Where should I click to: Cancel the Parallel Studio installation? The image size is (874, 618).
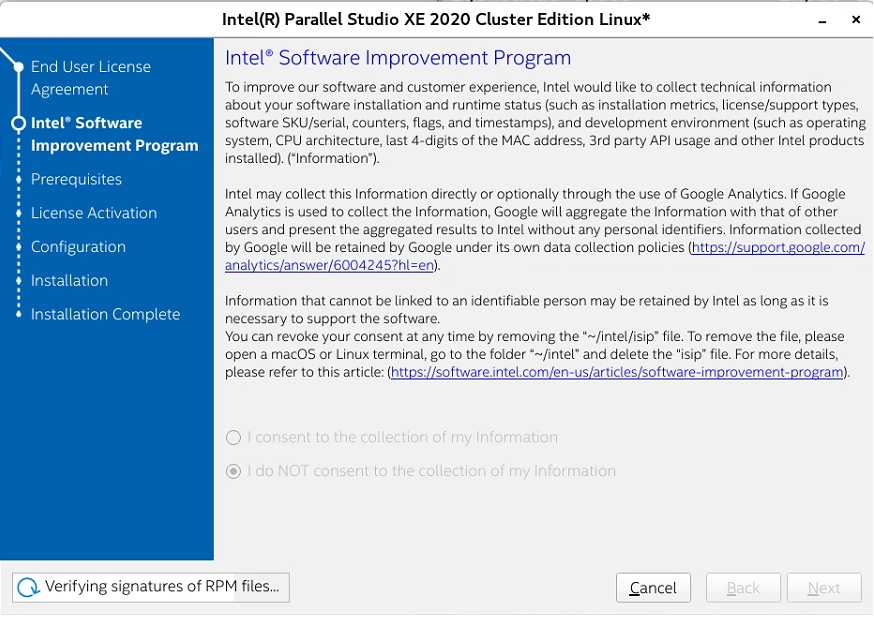653,587
